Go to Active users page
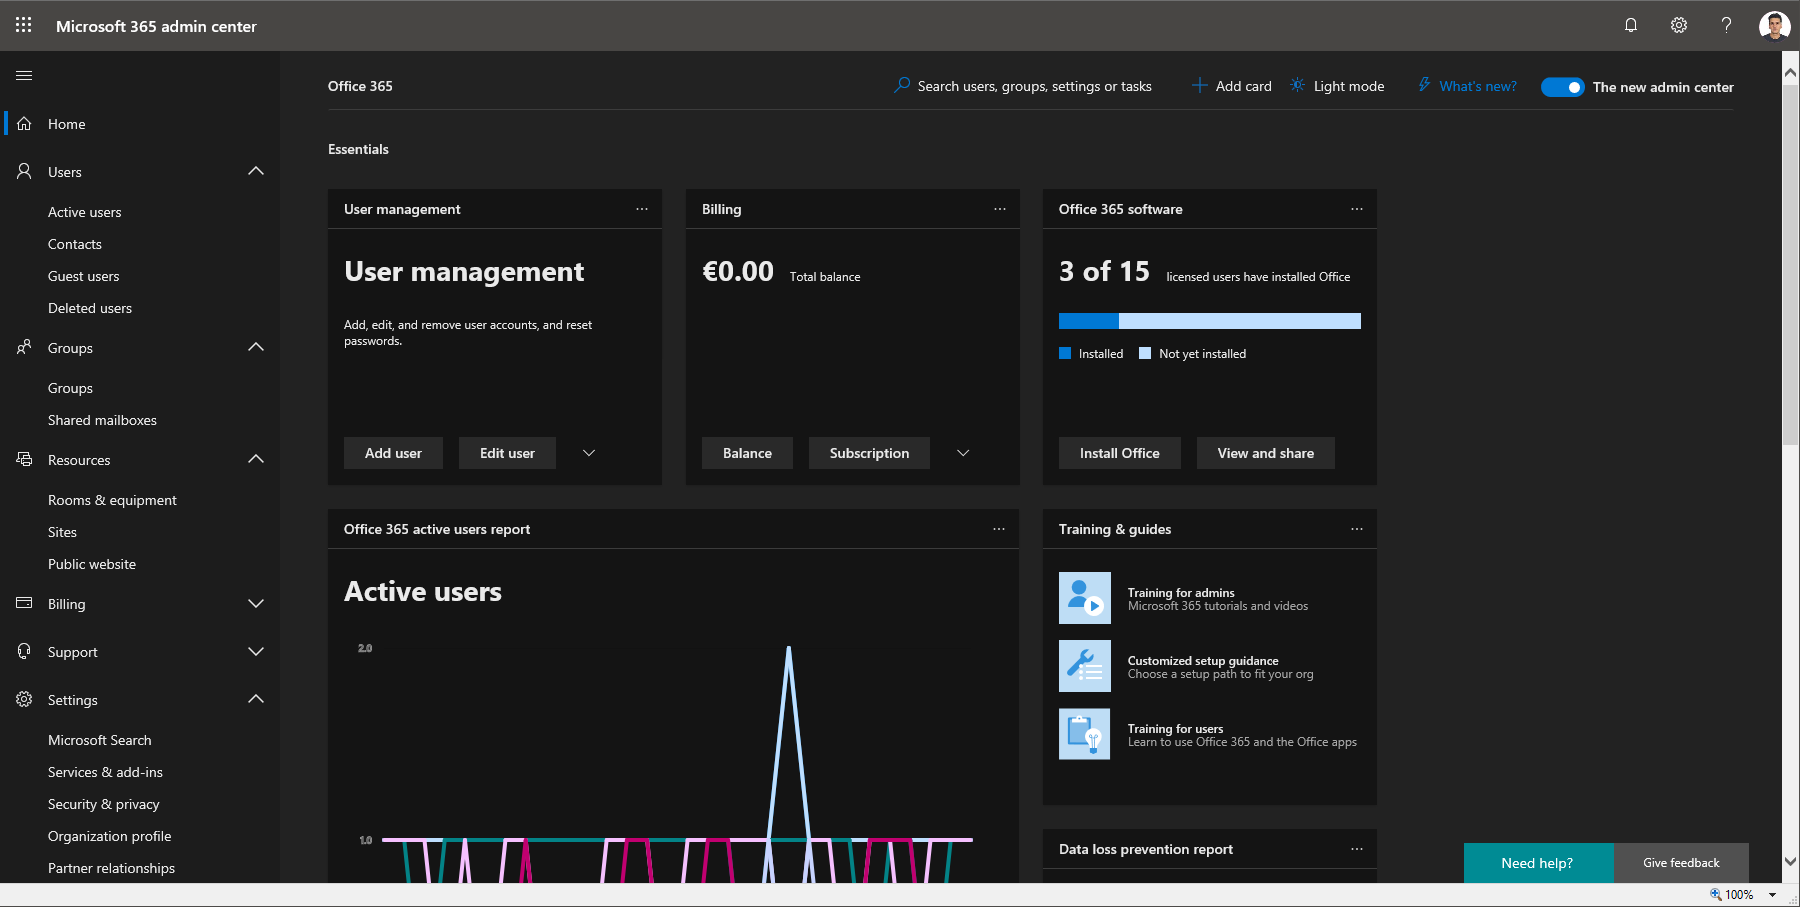1800x907 pixels. pos(84,212)
